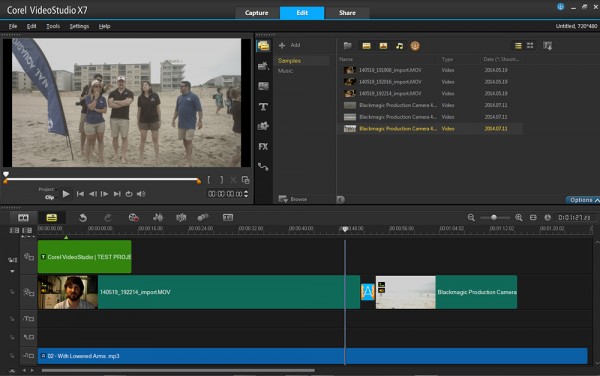Step to previous frame in preview

[x=93, y=194]
